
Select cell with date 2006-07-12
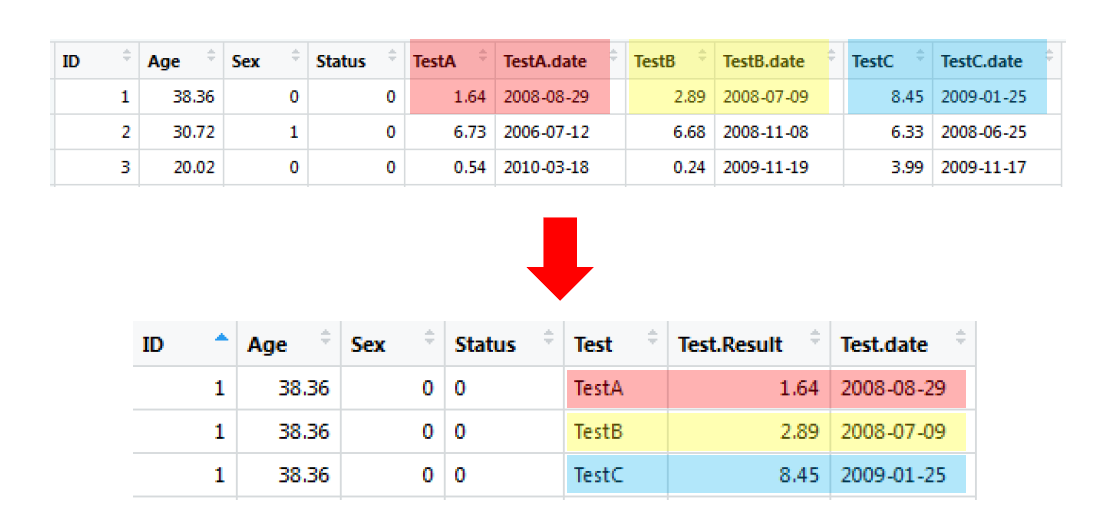click(546, 132)
